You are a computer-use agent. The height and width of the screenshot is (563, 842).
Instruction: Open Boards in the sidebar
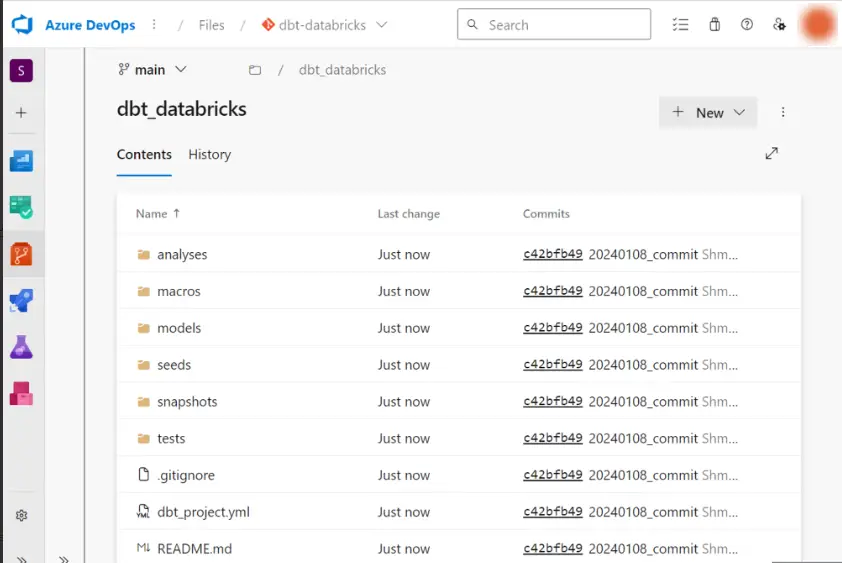click(x=21, y=207)
